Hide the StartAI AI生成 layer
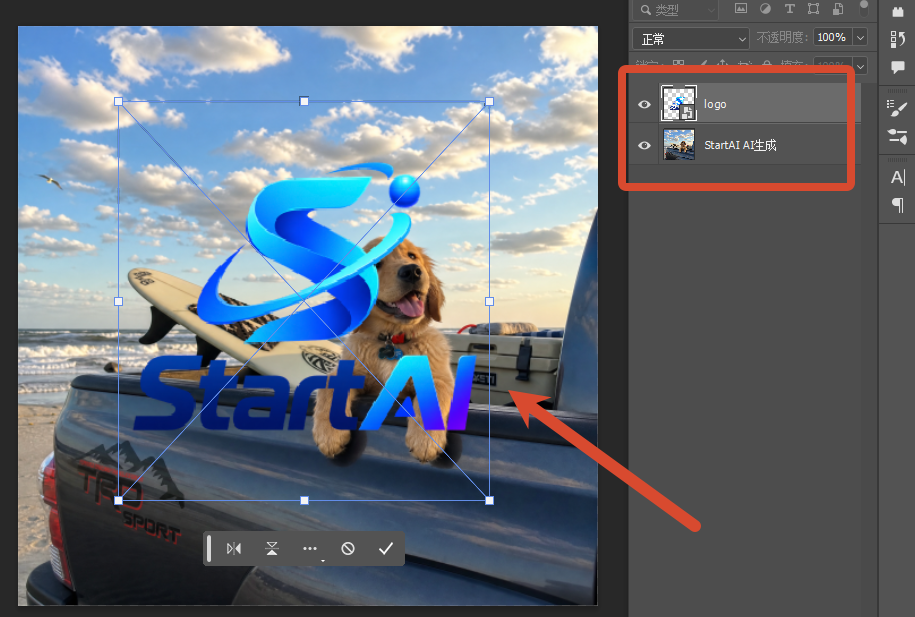 (644, 145)
